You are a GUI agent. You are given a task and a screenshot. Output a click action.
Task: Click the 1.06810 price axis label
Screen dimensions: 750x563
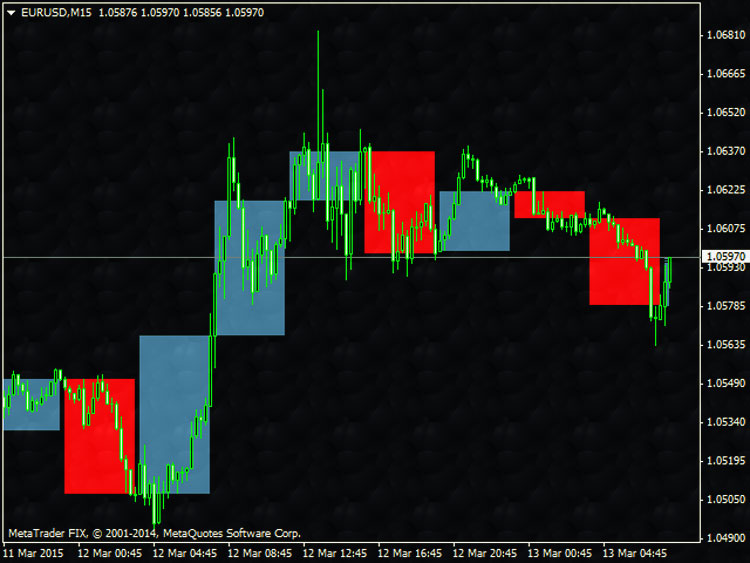[723, 34]
